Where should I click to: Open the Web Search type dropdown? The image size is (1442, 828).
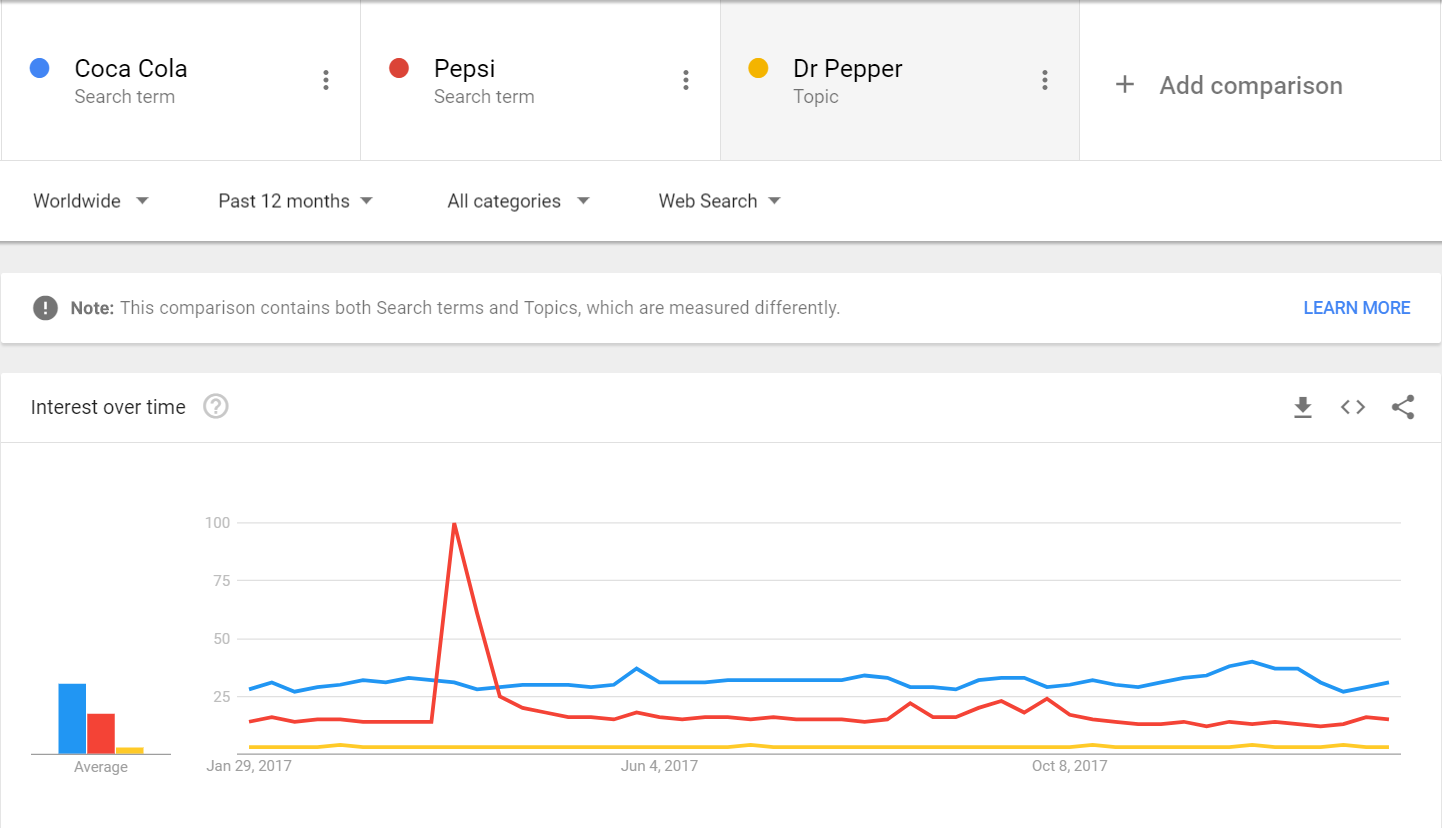point(719,201)
